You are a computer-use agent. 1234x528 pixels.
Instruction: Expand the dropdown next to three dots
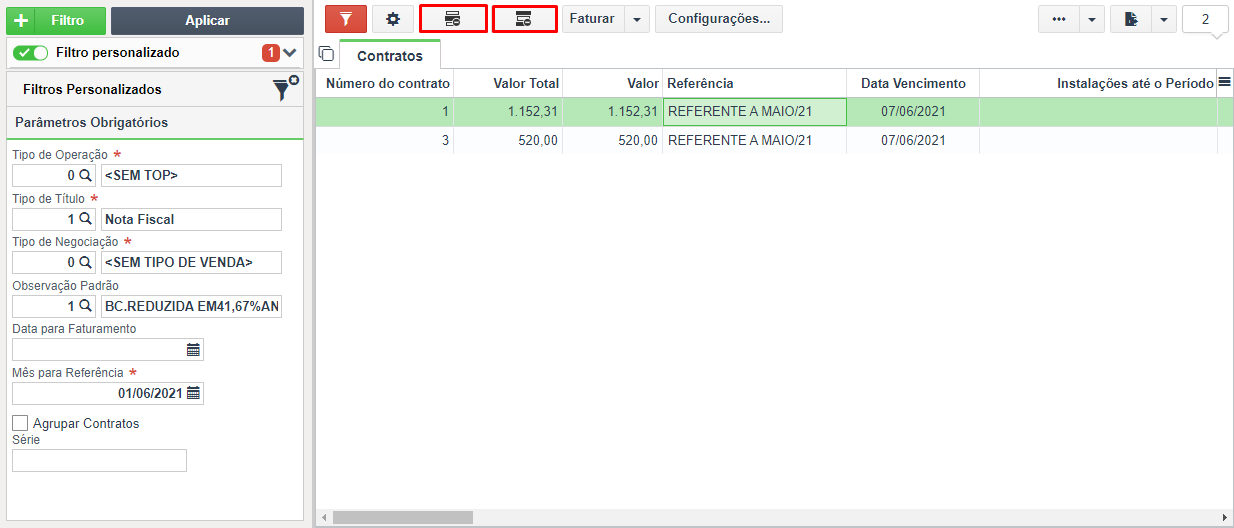(1092, 19)
